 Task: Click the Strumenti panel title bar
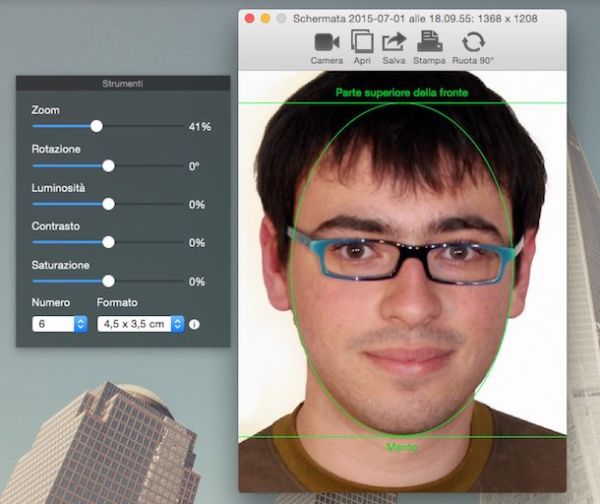(x=123, y=84)
